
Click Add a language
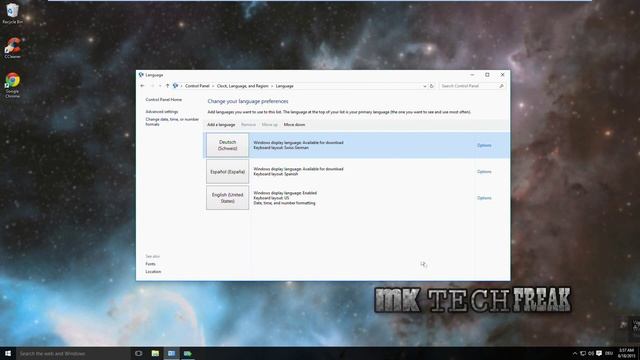coord(221,124)
